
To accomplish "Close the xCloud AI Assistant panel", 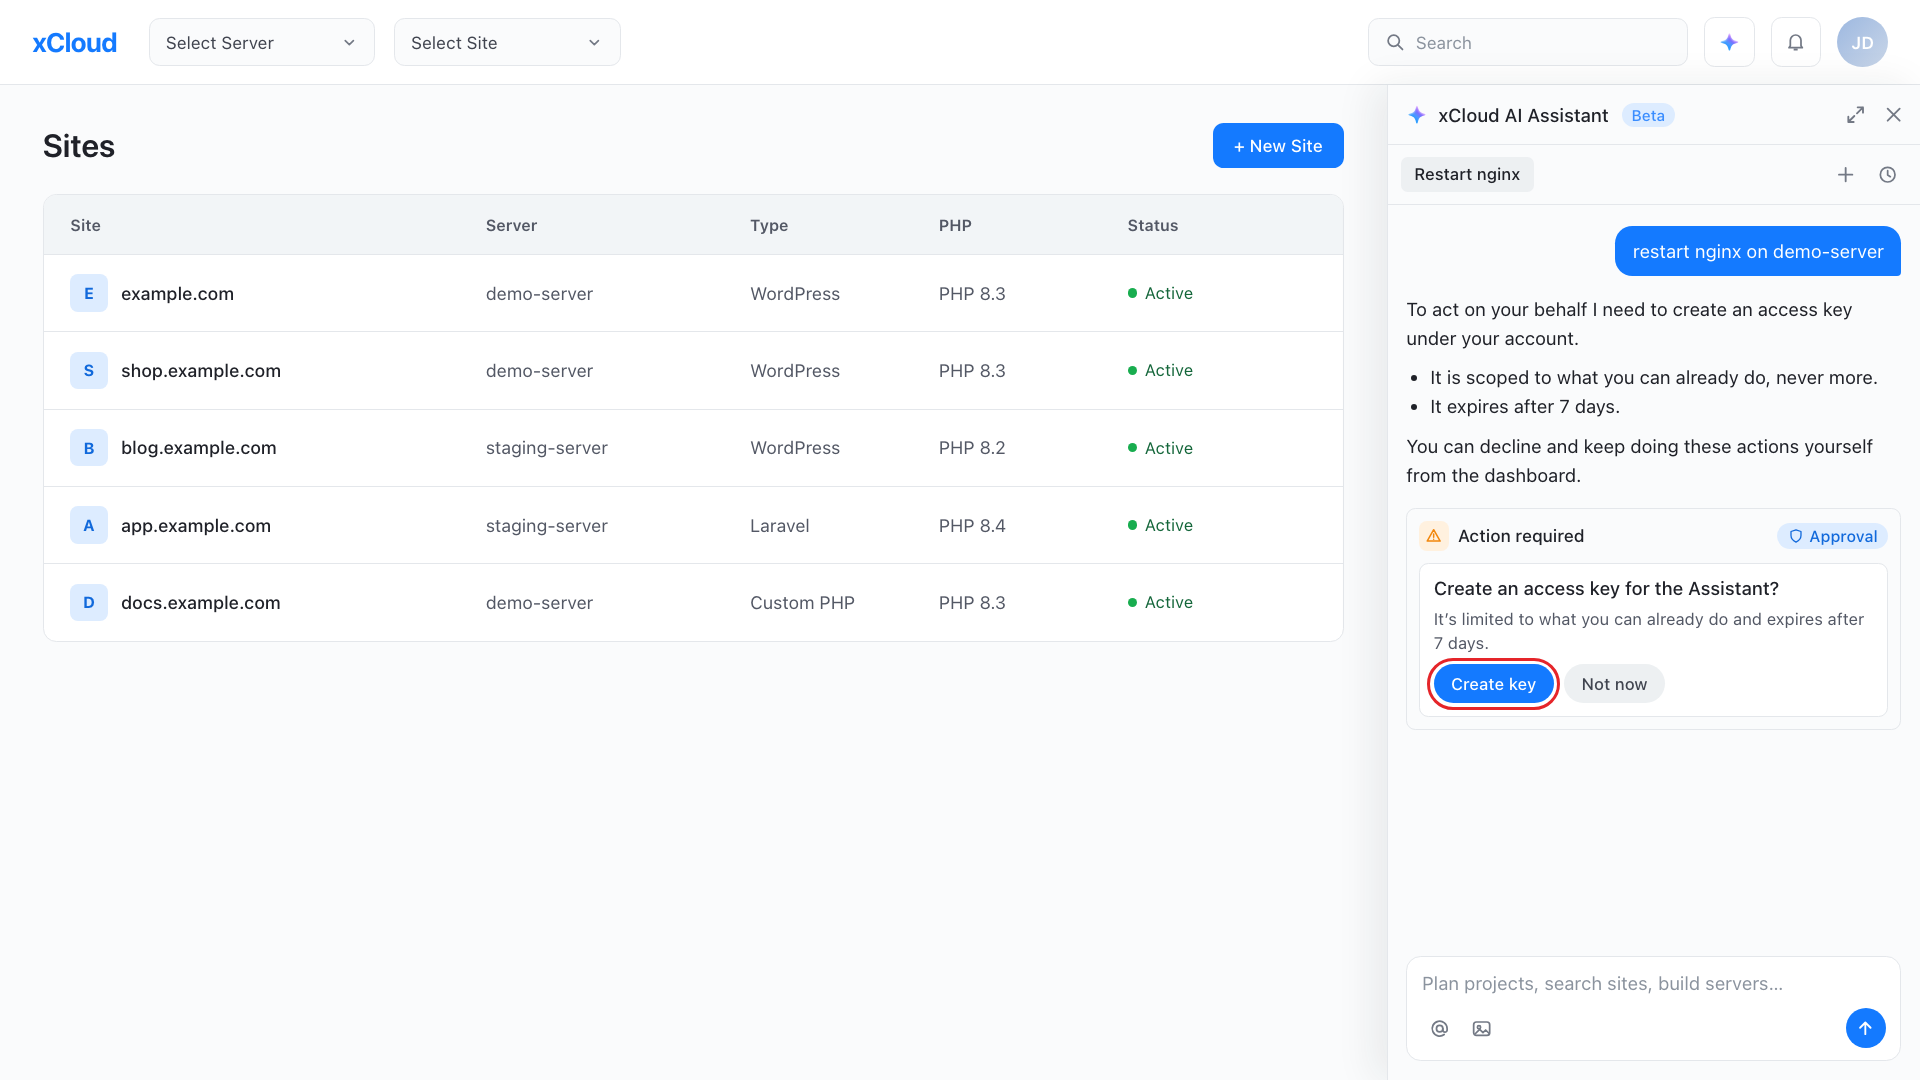I will (1893, 115).
